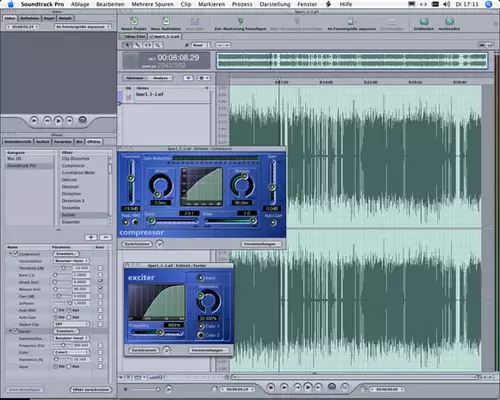Toggle cycle playback in transport bar
500x400 pixels.
[x=332, y=387]
